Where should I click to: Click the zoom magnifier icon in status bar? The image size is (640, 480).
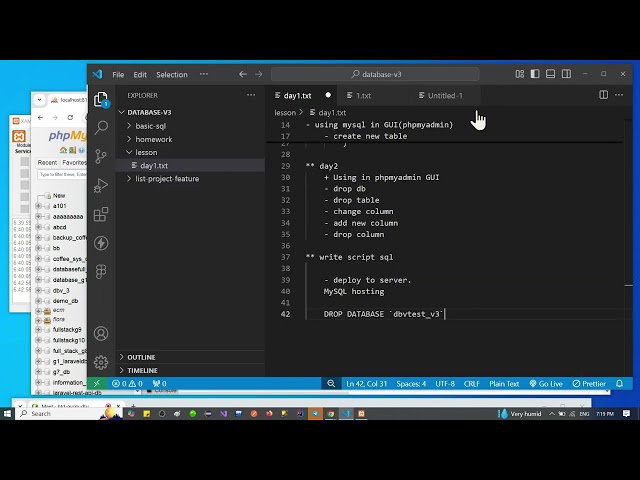[x=331, y=384]
